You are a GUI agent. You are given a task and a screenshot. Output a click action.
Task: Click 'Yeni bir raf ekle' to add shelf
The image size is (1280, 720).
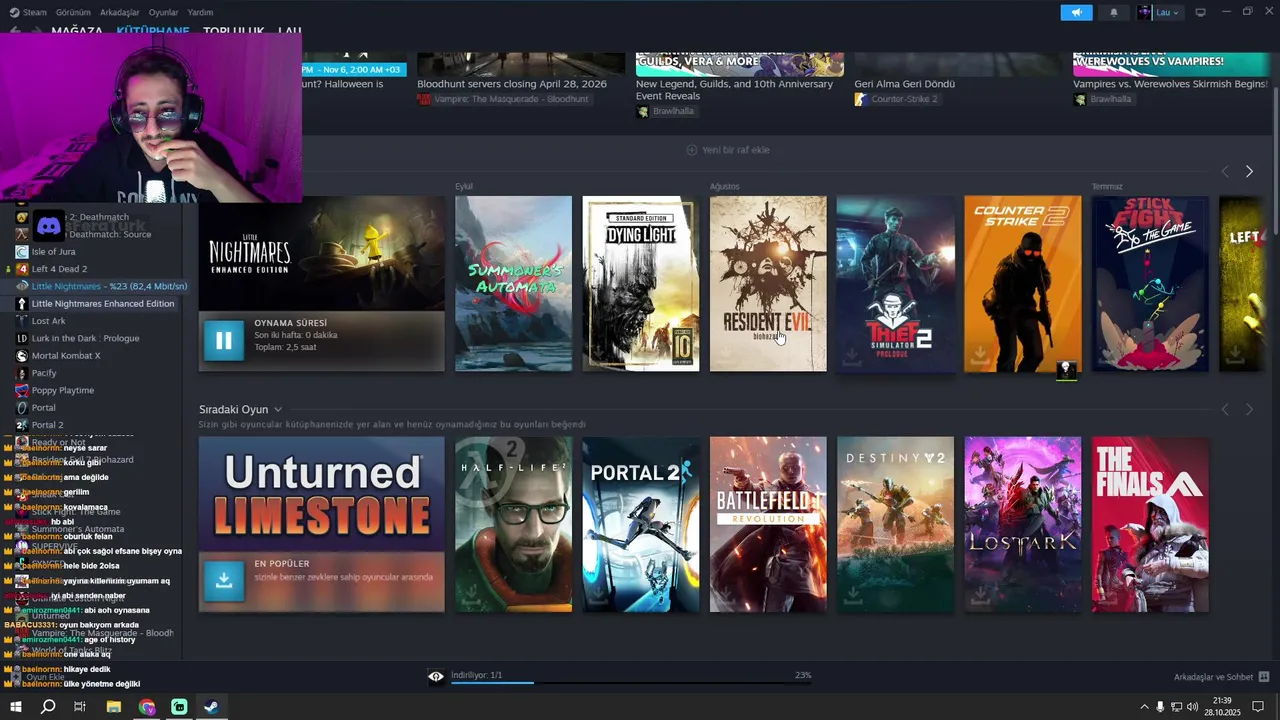728,150
